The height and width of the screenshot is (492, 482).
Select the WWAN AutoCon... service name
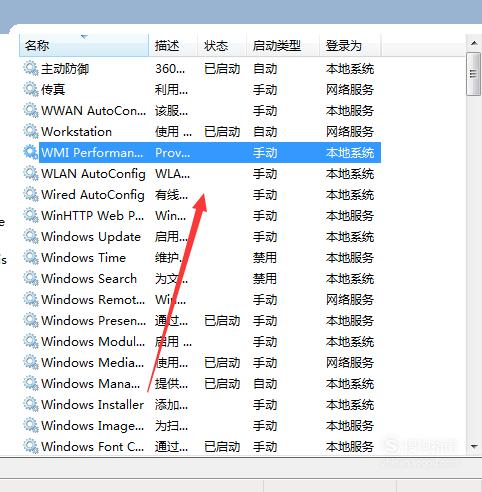pyautogui.click(x=94, y=111)
